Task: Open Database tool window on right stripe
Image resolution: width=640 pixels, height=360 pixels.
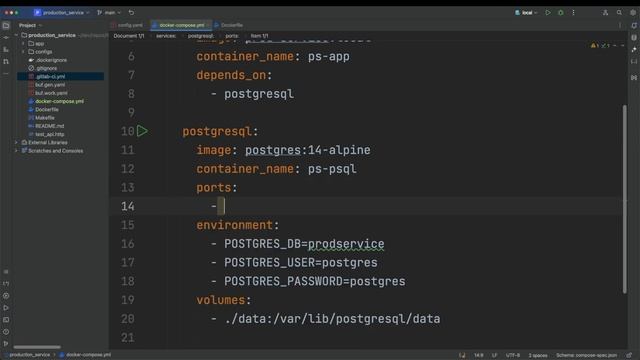Action: pos(634,38)
